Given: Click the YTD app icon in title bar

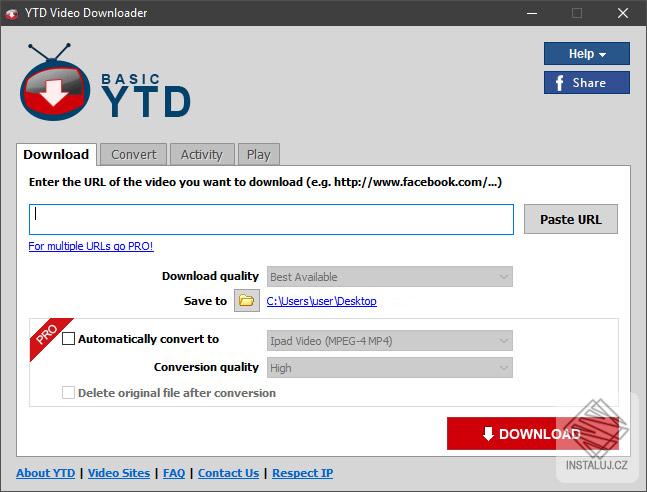Looking at the screenshot, I should pos(11,14).
